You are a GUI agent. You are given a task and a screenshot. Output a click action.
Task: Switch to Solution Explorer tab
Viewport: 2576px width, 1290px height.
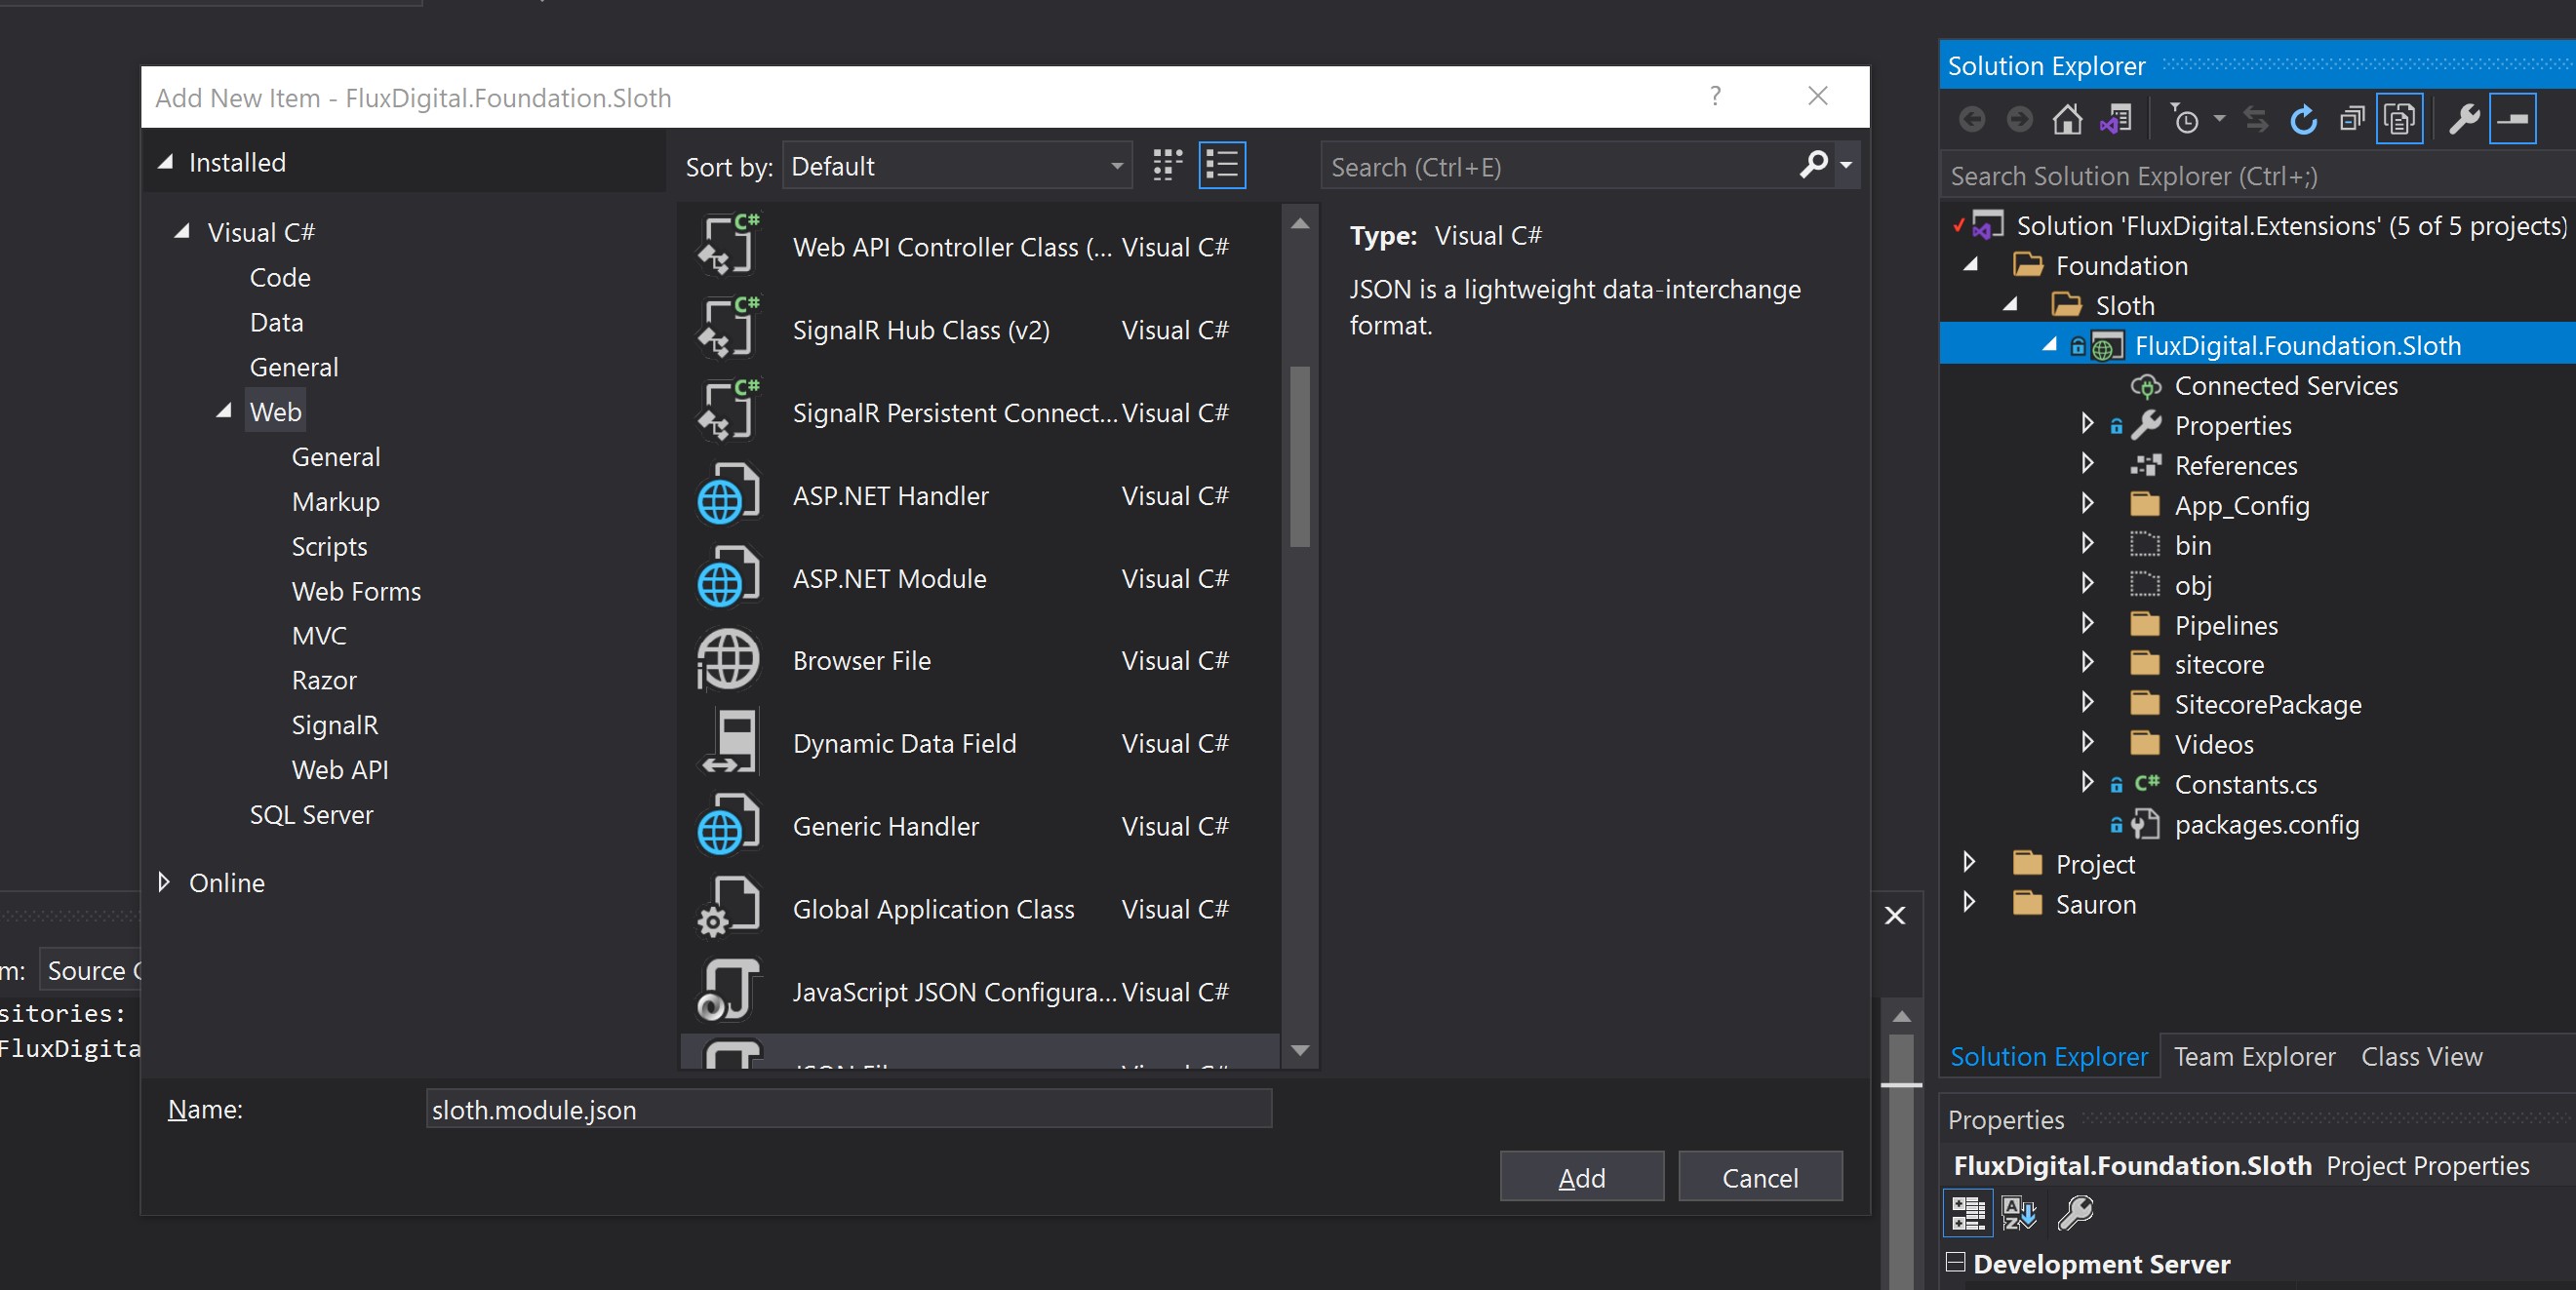pos(2048,1056)
